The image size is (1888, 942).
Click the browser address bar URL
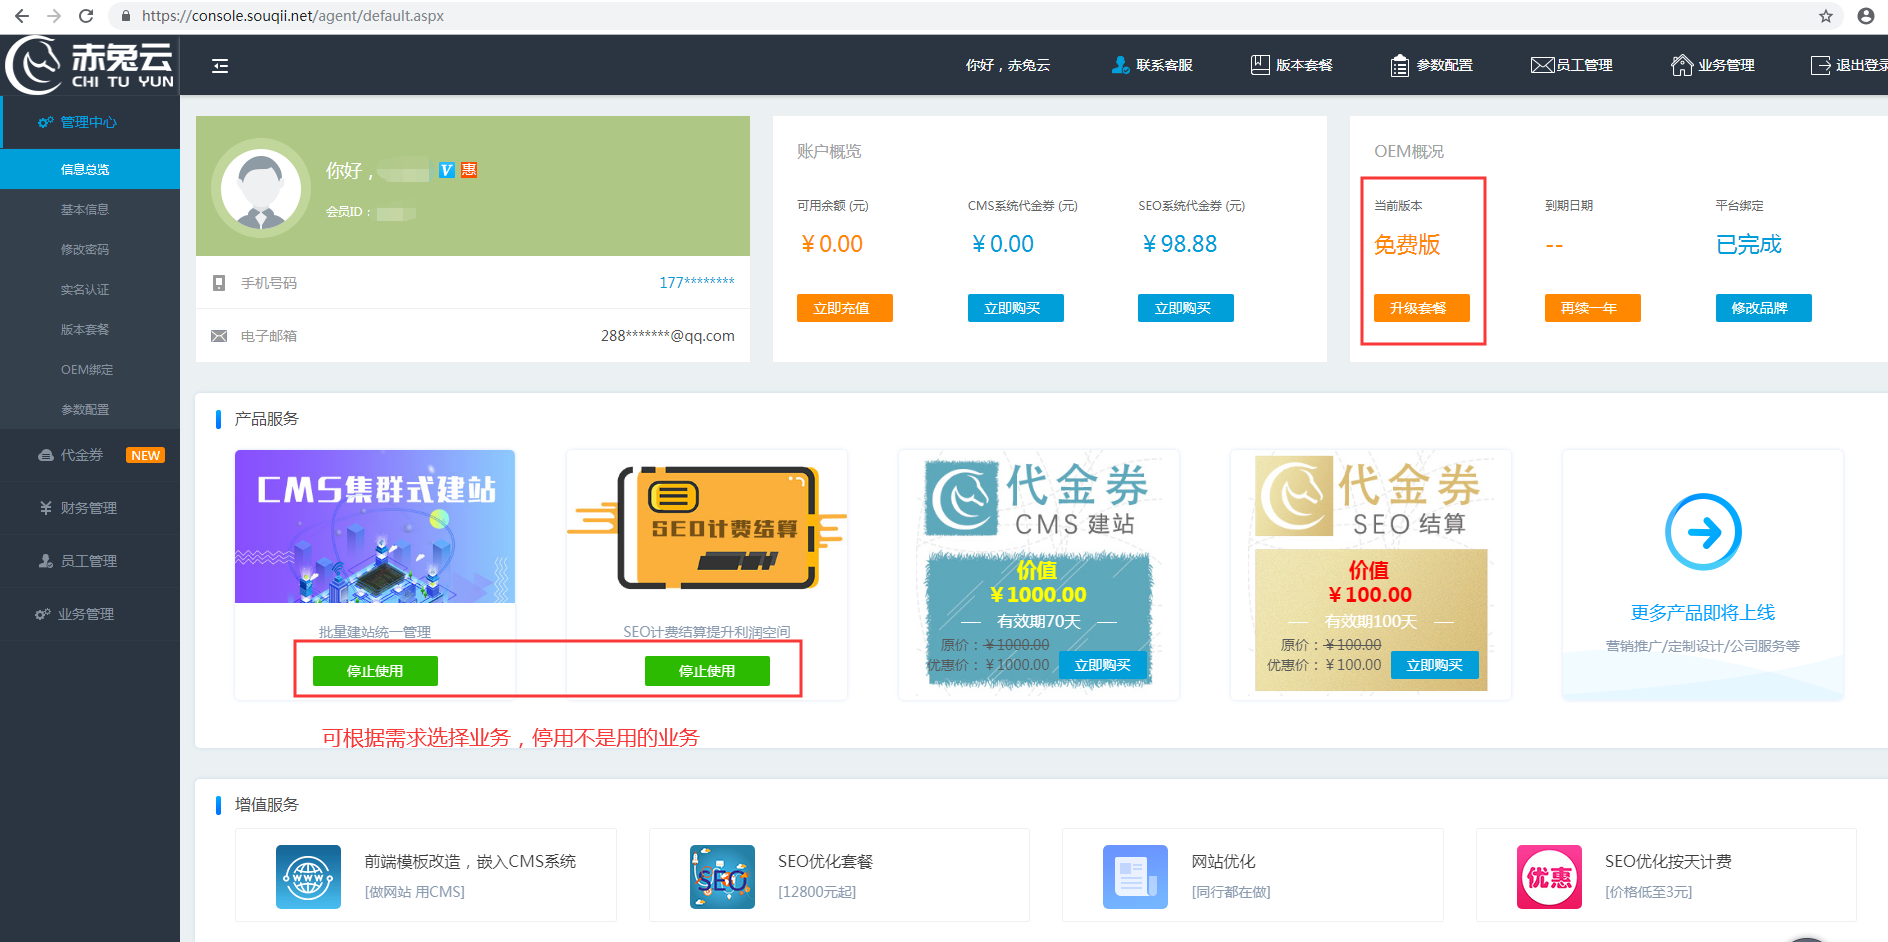pyautogui.click(x=293, y=16)
